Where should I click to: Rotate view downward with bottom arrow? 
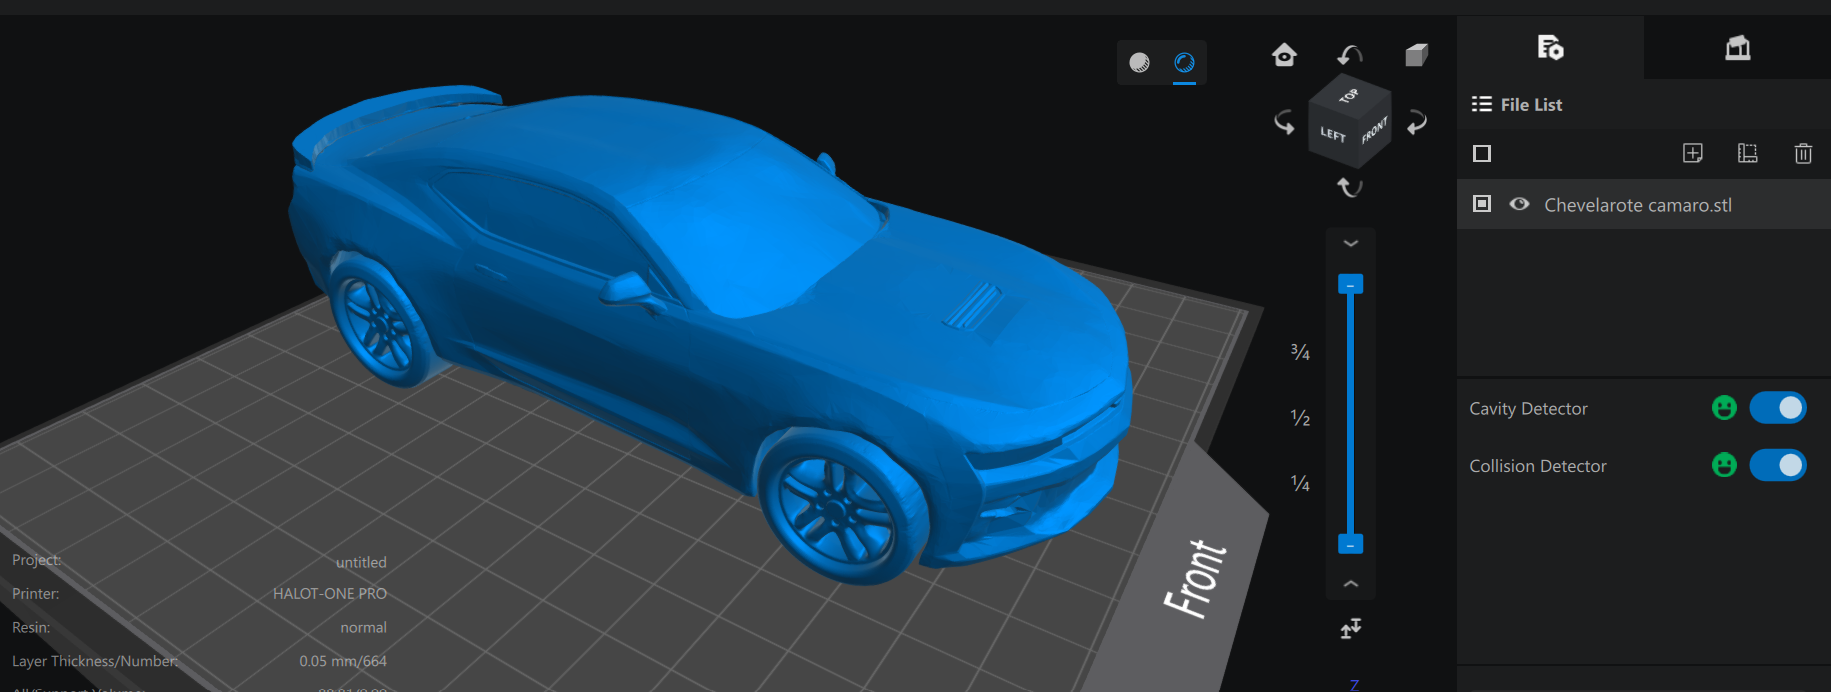point(1350,187)
